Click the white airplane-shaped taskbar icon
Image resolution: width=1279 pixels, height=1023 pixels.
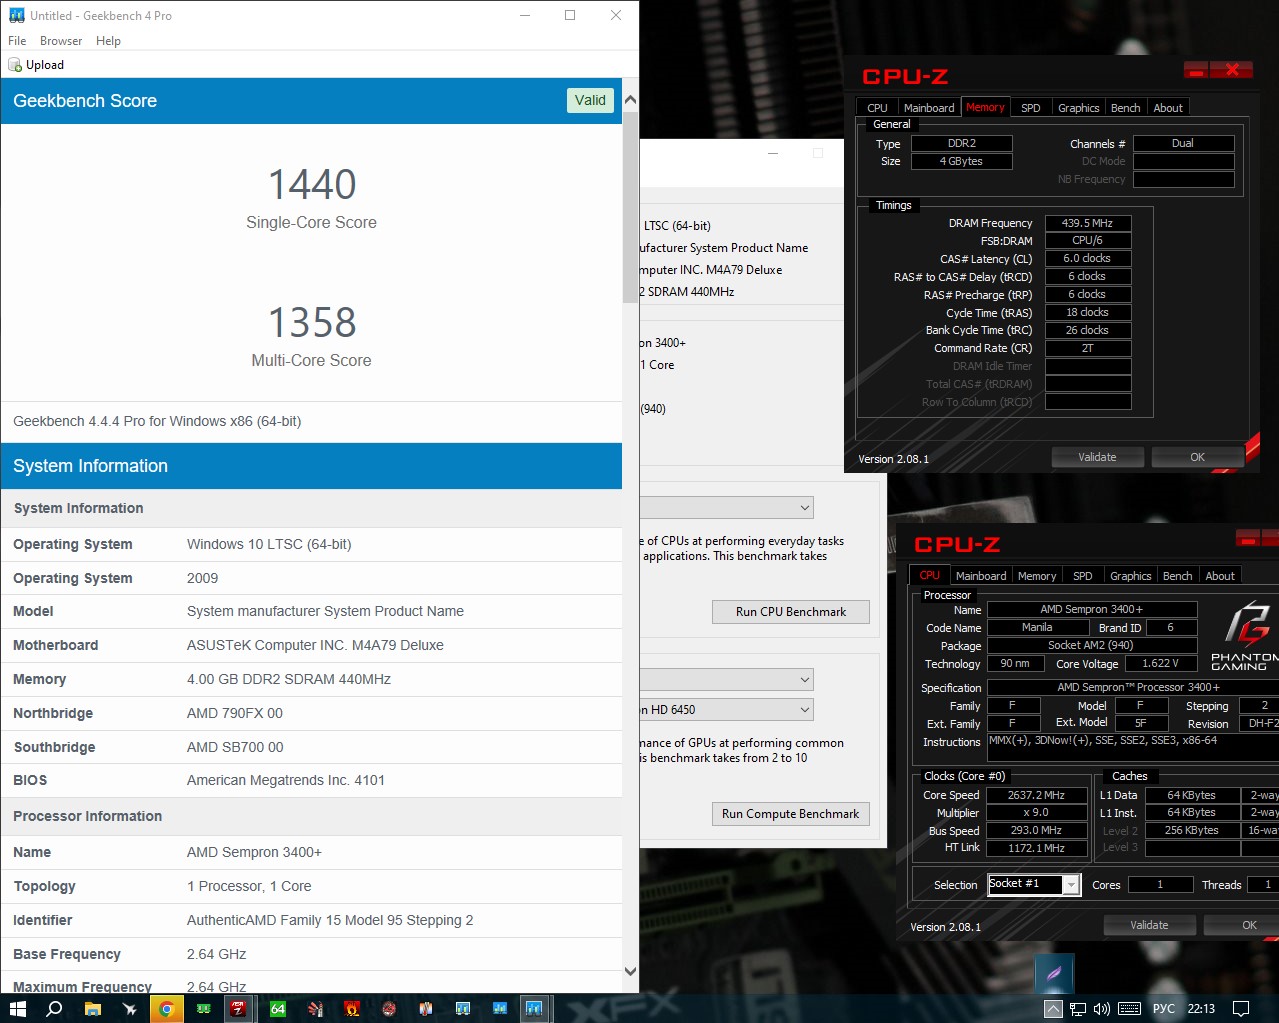129,1008
